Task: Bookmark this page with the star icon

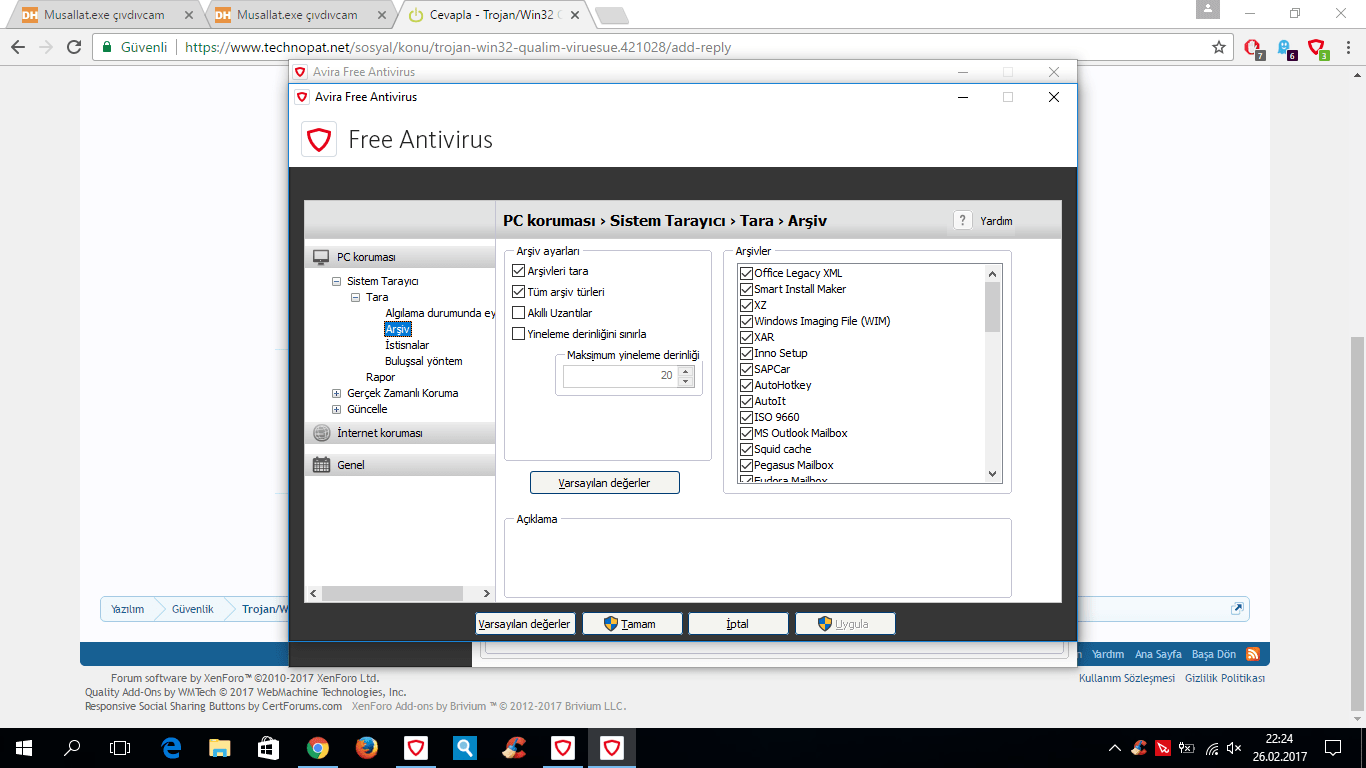Action: click(x=1219, y=47)
